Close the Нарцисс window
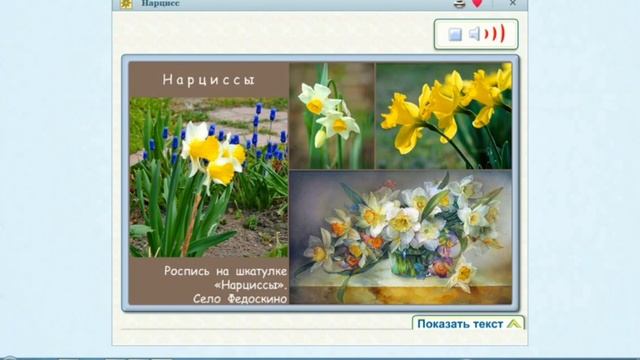Viewport: 640px width, 360px height. (513, 3)
